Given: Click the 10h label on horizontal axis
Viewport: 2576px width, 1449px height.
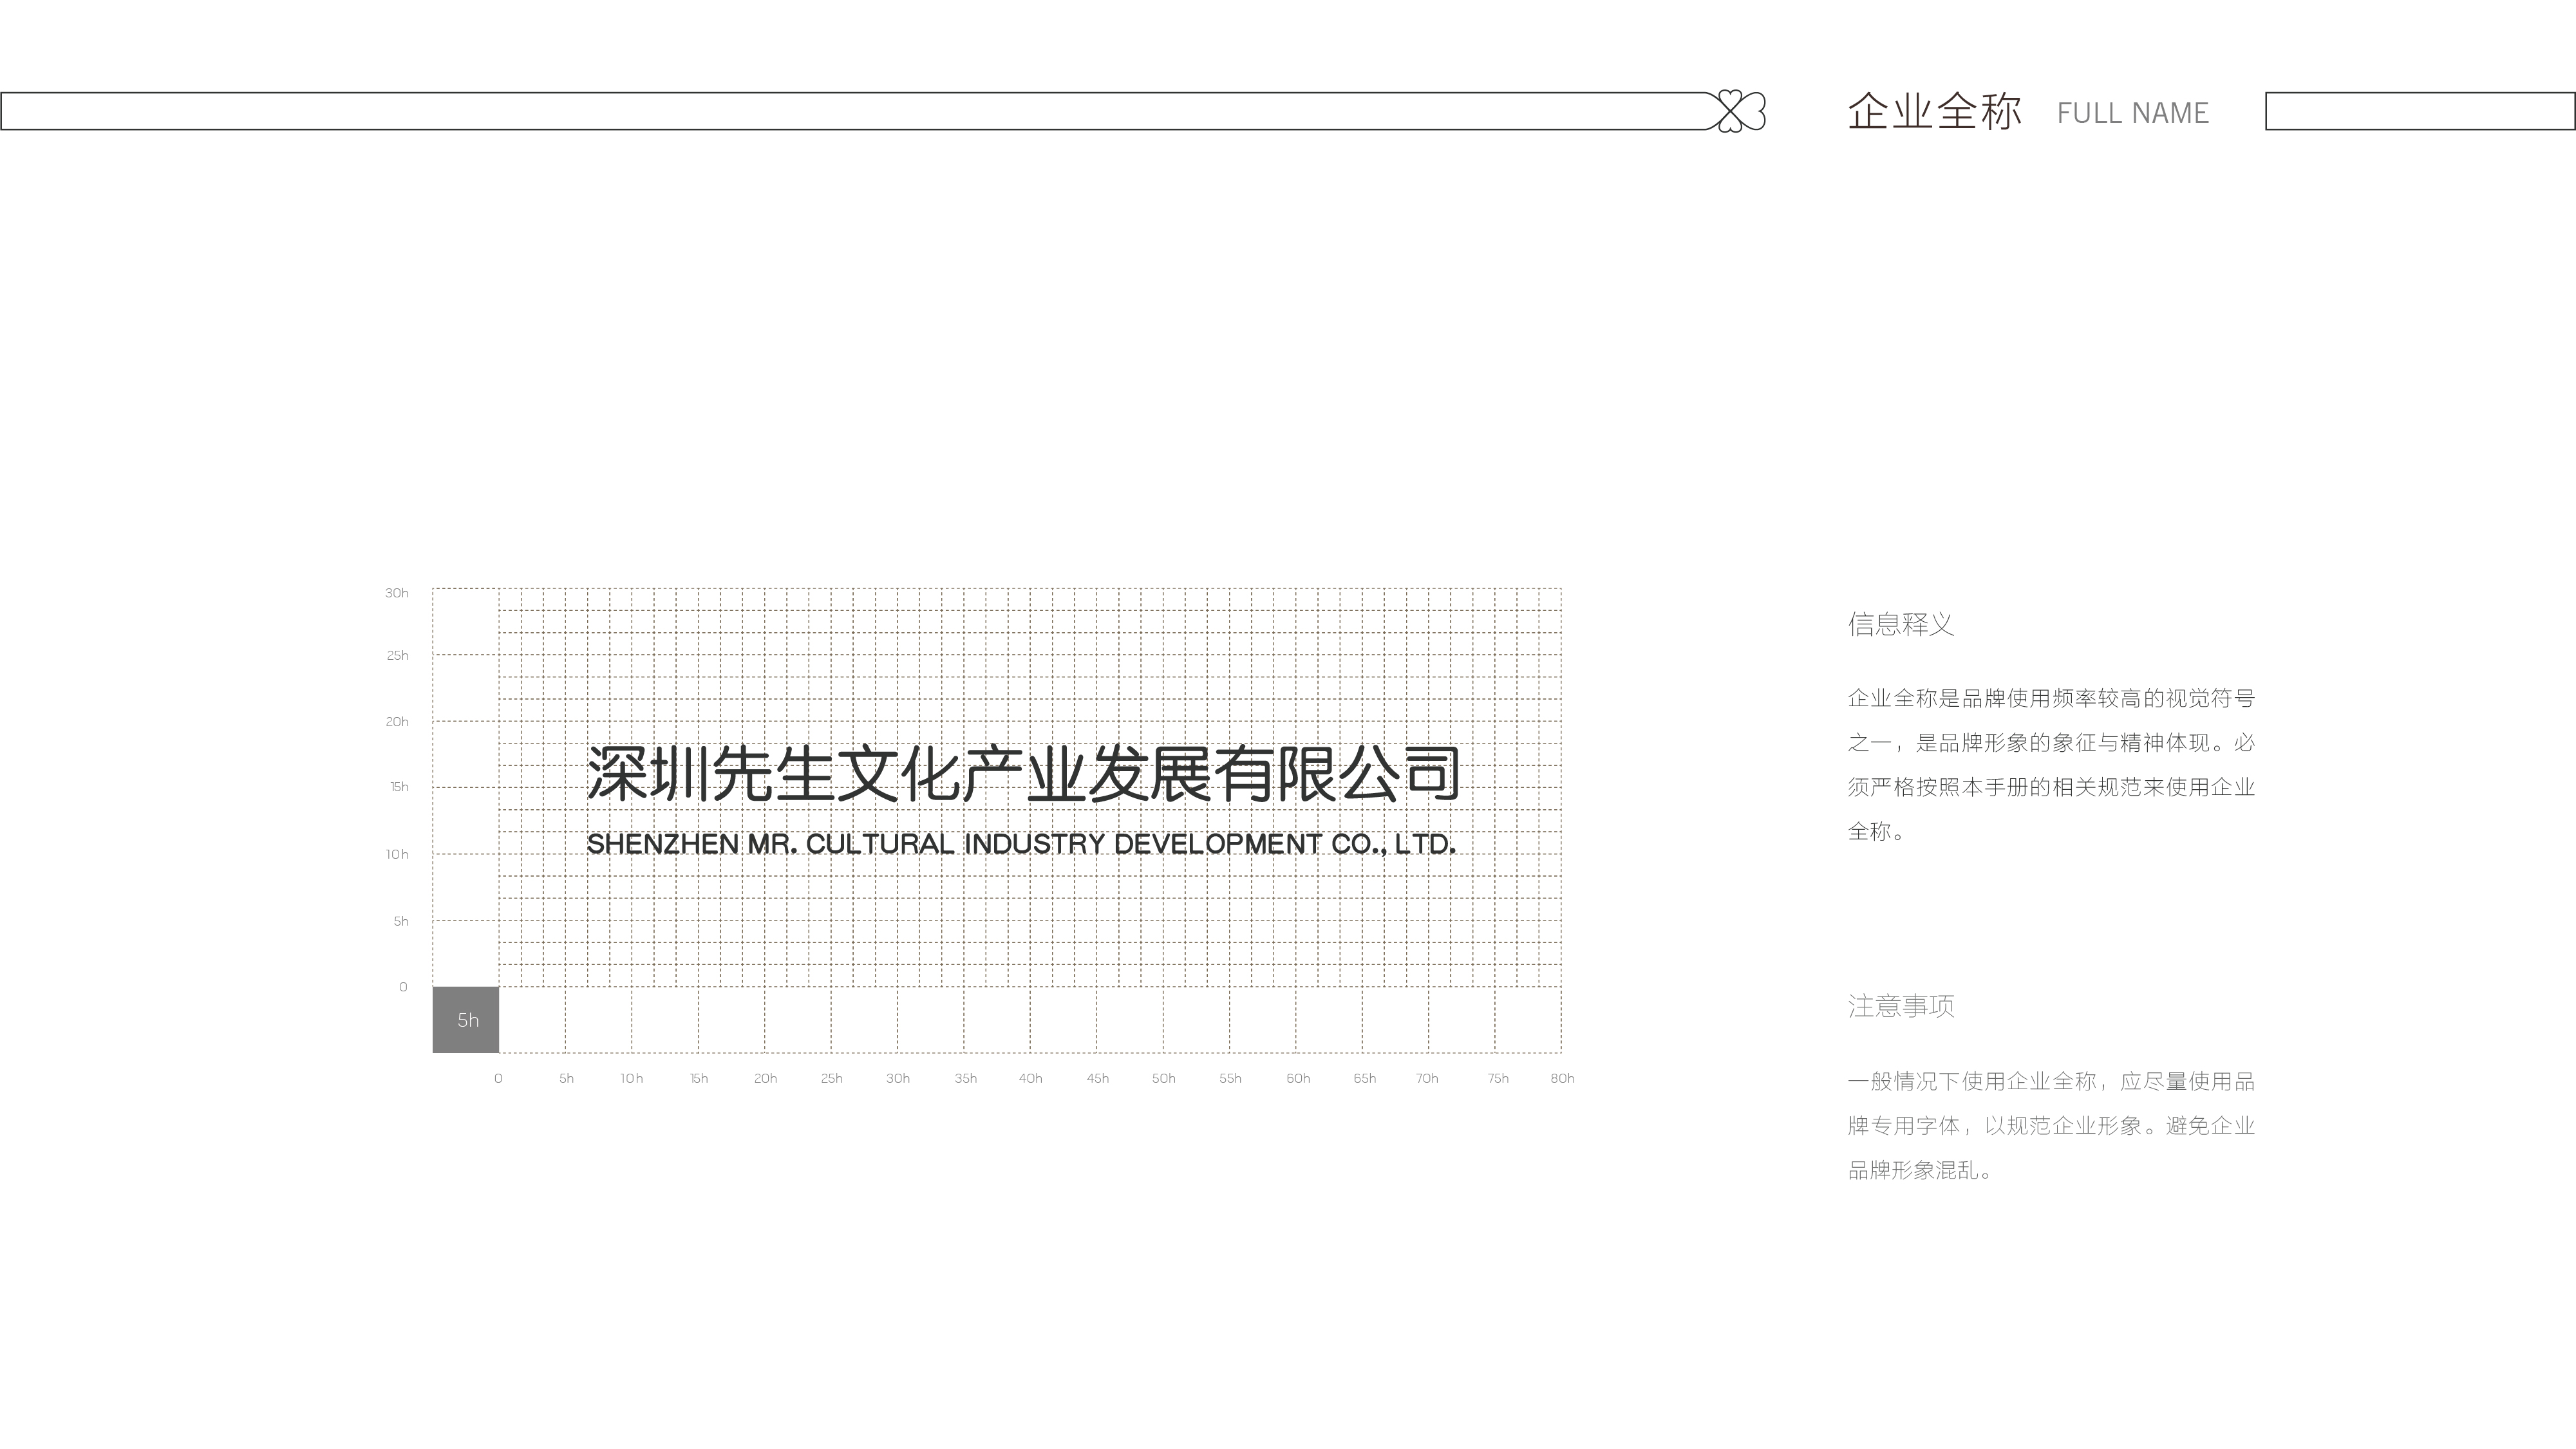Looking at the screenshot, I should (631, 1078).
